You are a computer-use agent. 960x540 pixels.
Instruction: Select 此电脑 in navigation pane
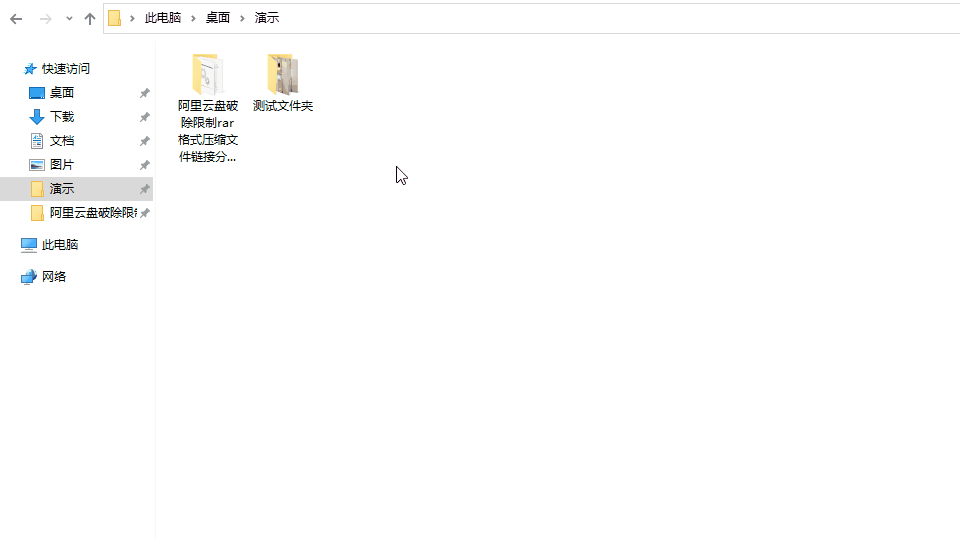tap(60, 244)
